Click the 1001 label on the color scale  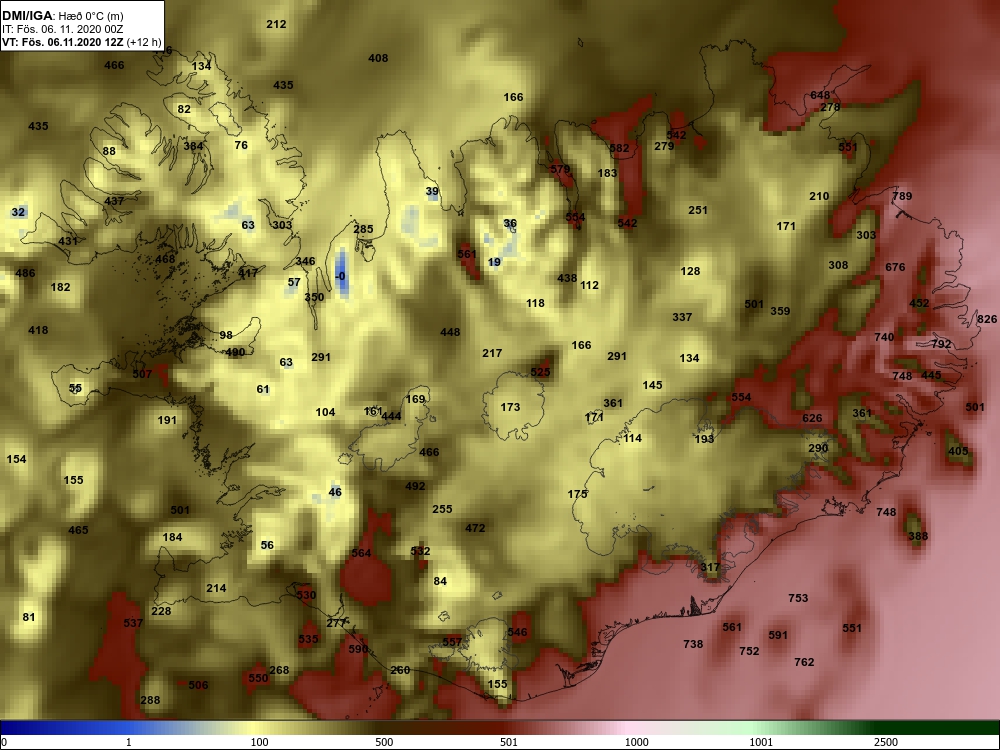pyautogui.click(x=761, y=742)
